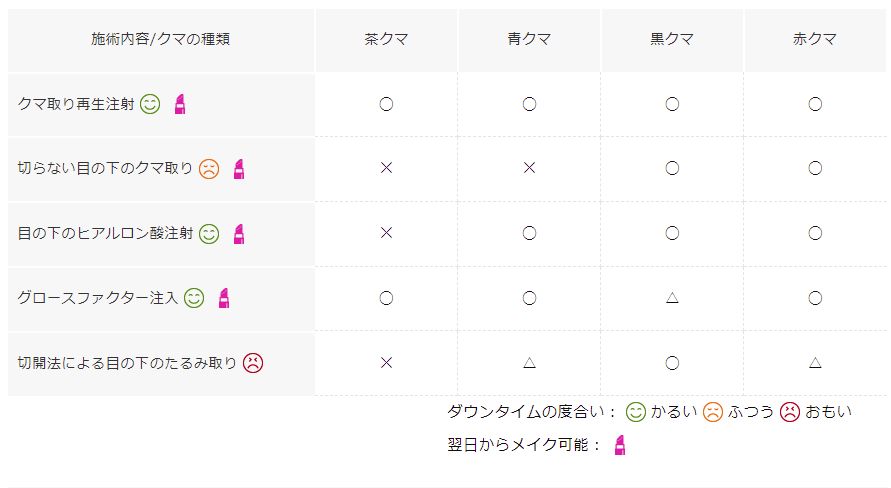Click green かるい smiley in legend

[x=635, y=411]
